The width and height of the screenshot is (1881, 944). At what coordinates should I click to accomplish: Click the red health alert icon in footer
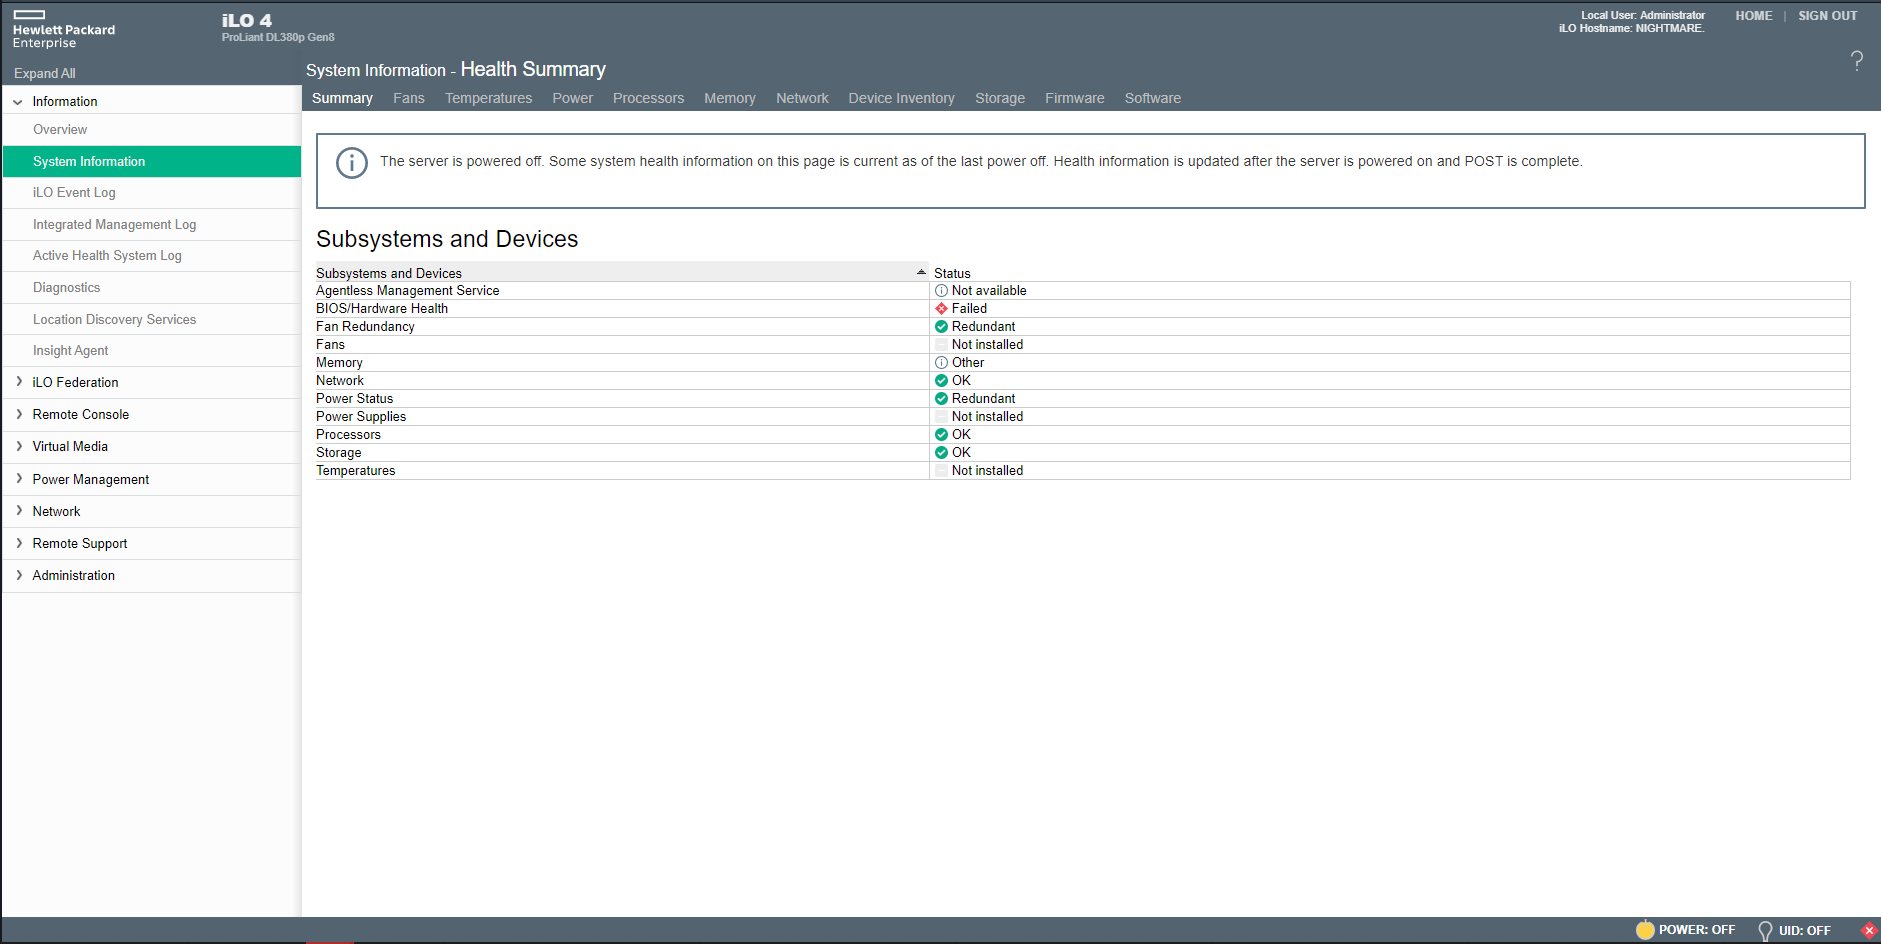[1869, 930]
